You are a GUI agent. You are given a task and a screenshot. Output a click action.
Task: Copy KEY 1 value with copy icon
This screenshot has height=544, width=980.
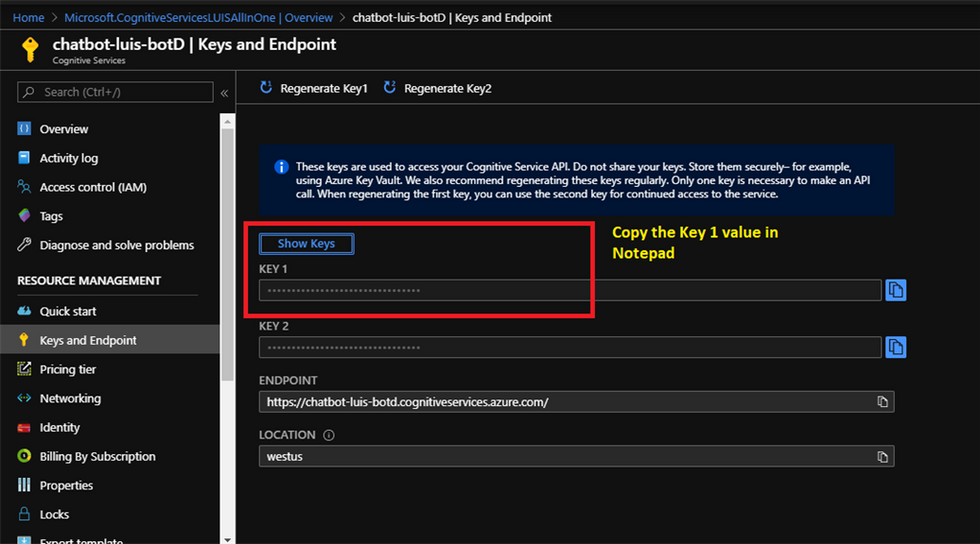click(x=896, y=290)
